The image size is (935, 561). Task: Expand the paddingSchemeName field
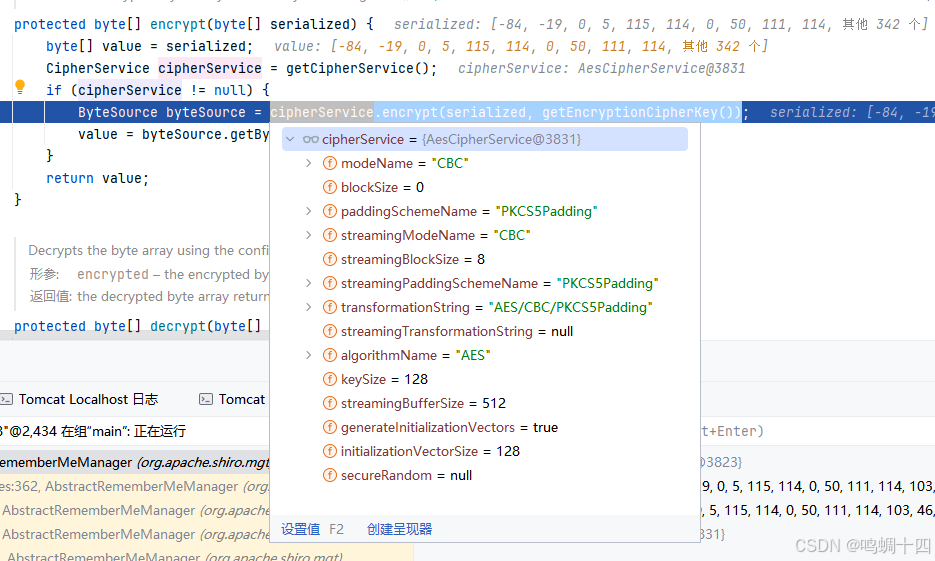[308, 211]
